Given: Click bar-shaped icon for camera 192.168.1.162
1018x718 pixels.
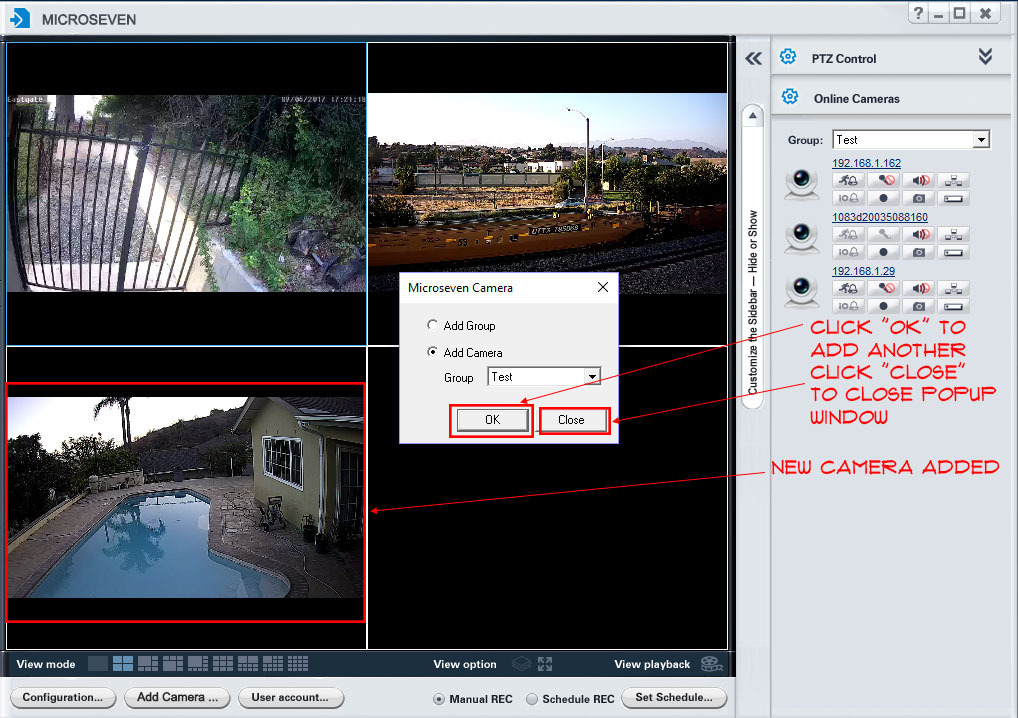Looking at the screenshot, I should [x=954, y=198].
